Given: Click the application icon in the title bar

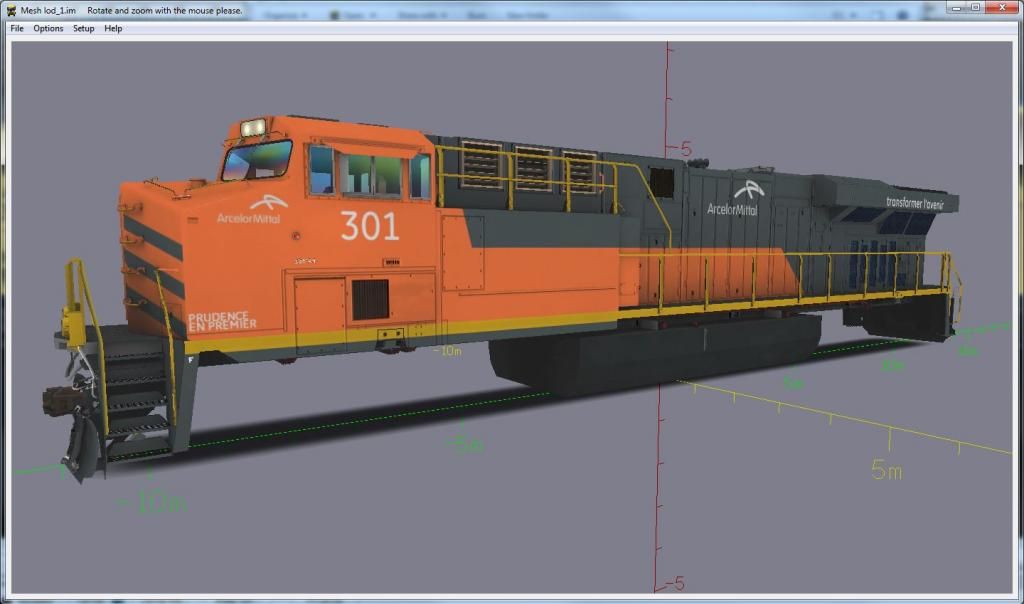Looking at the screenshot, I should pyautogui.click(x=11, y=10).
